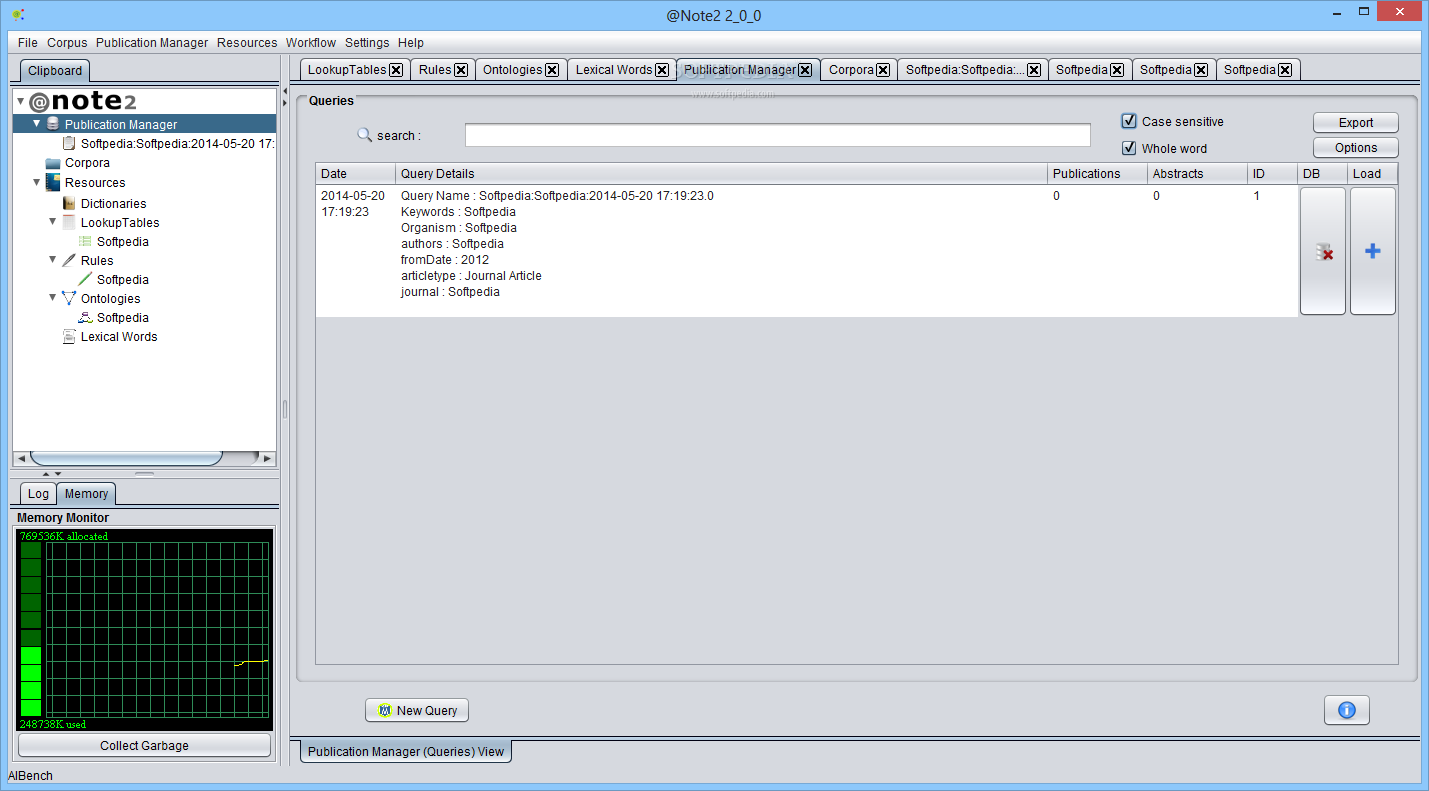Click the green table icon under LookupTables
The height and width of the screenshot is (791, 1429).
pyautogui.click(x=85, y=241)
